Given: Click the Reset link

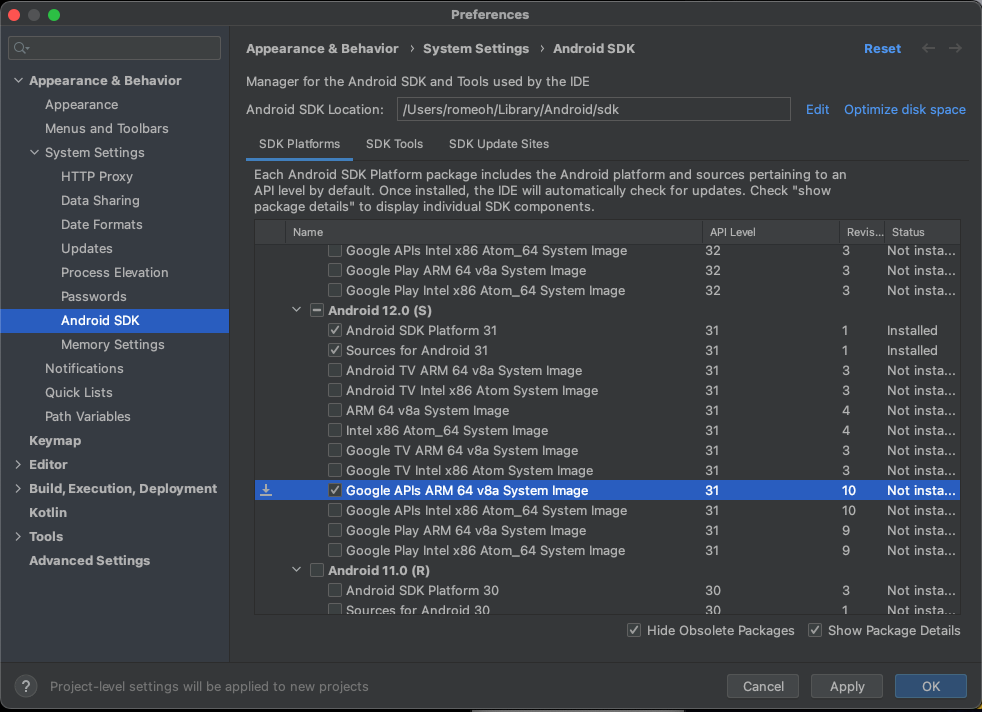Looking at the screenshot, I should pos(882,49).
